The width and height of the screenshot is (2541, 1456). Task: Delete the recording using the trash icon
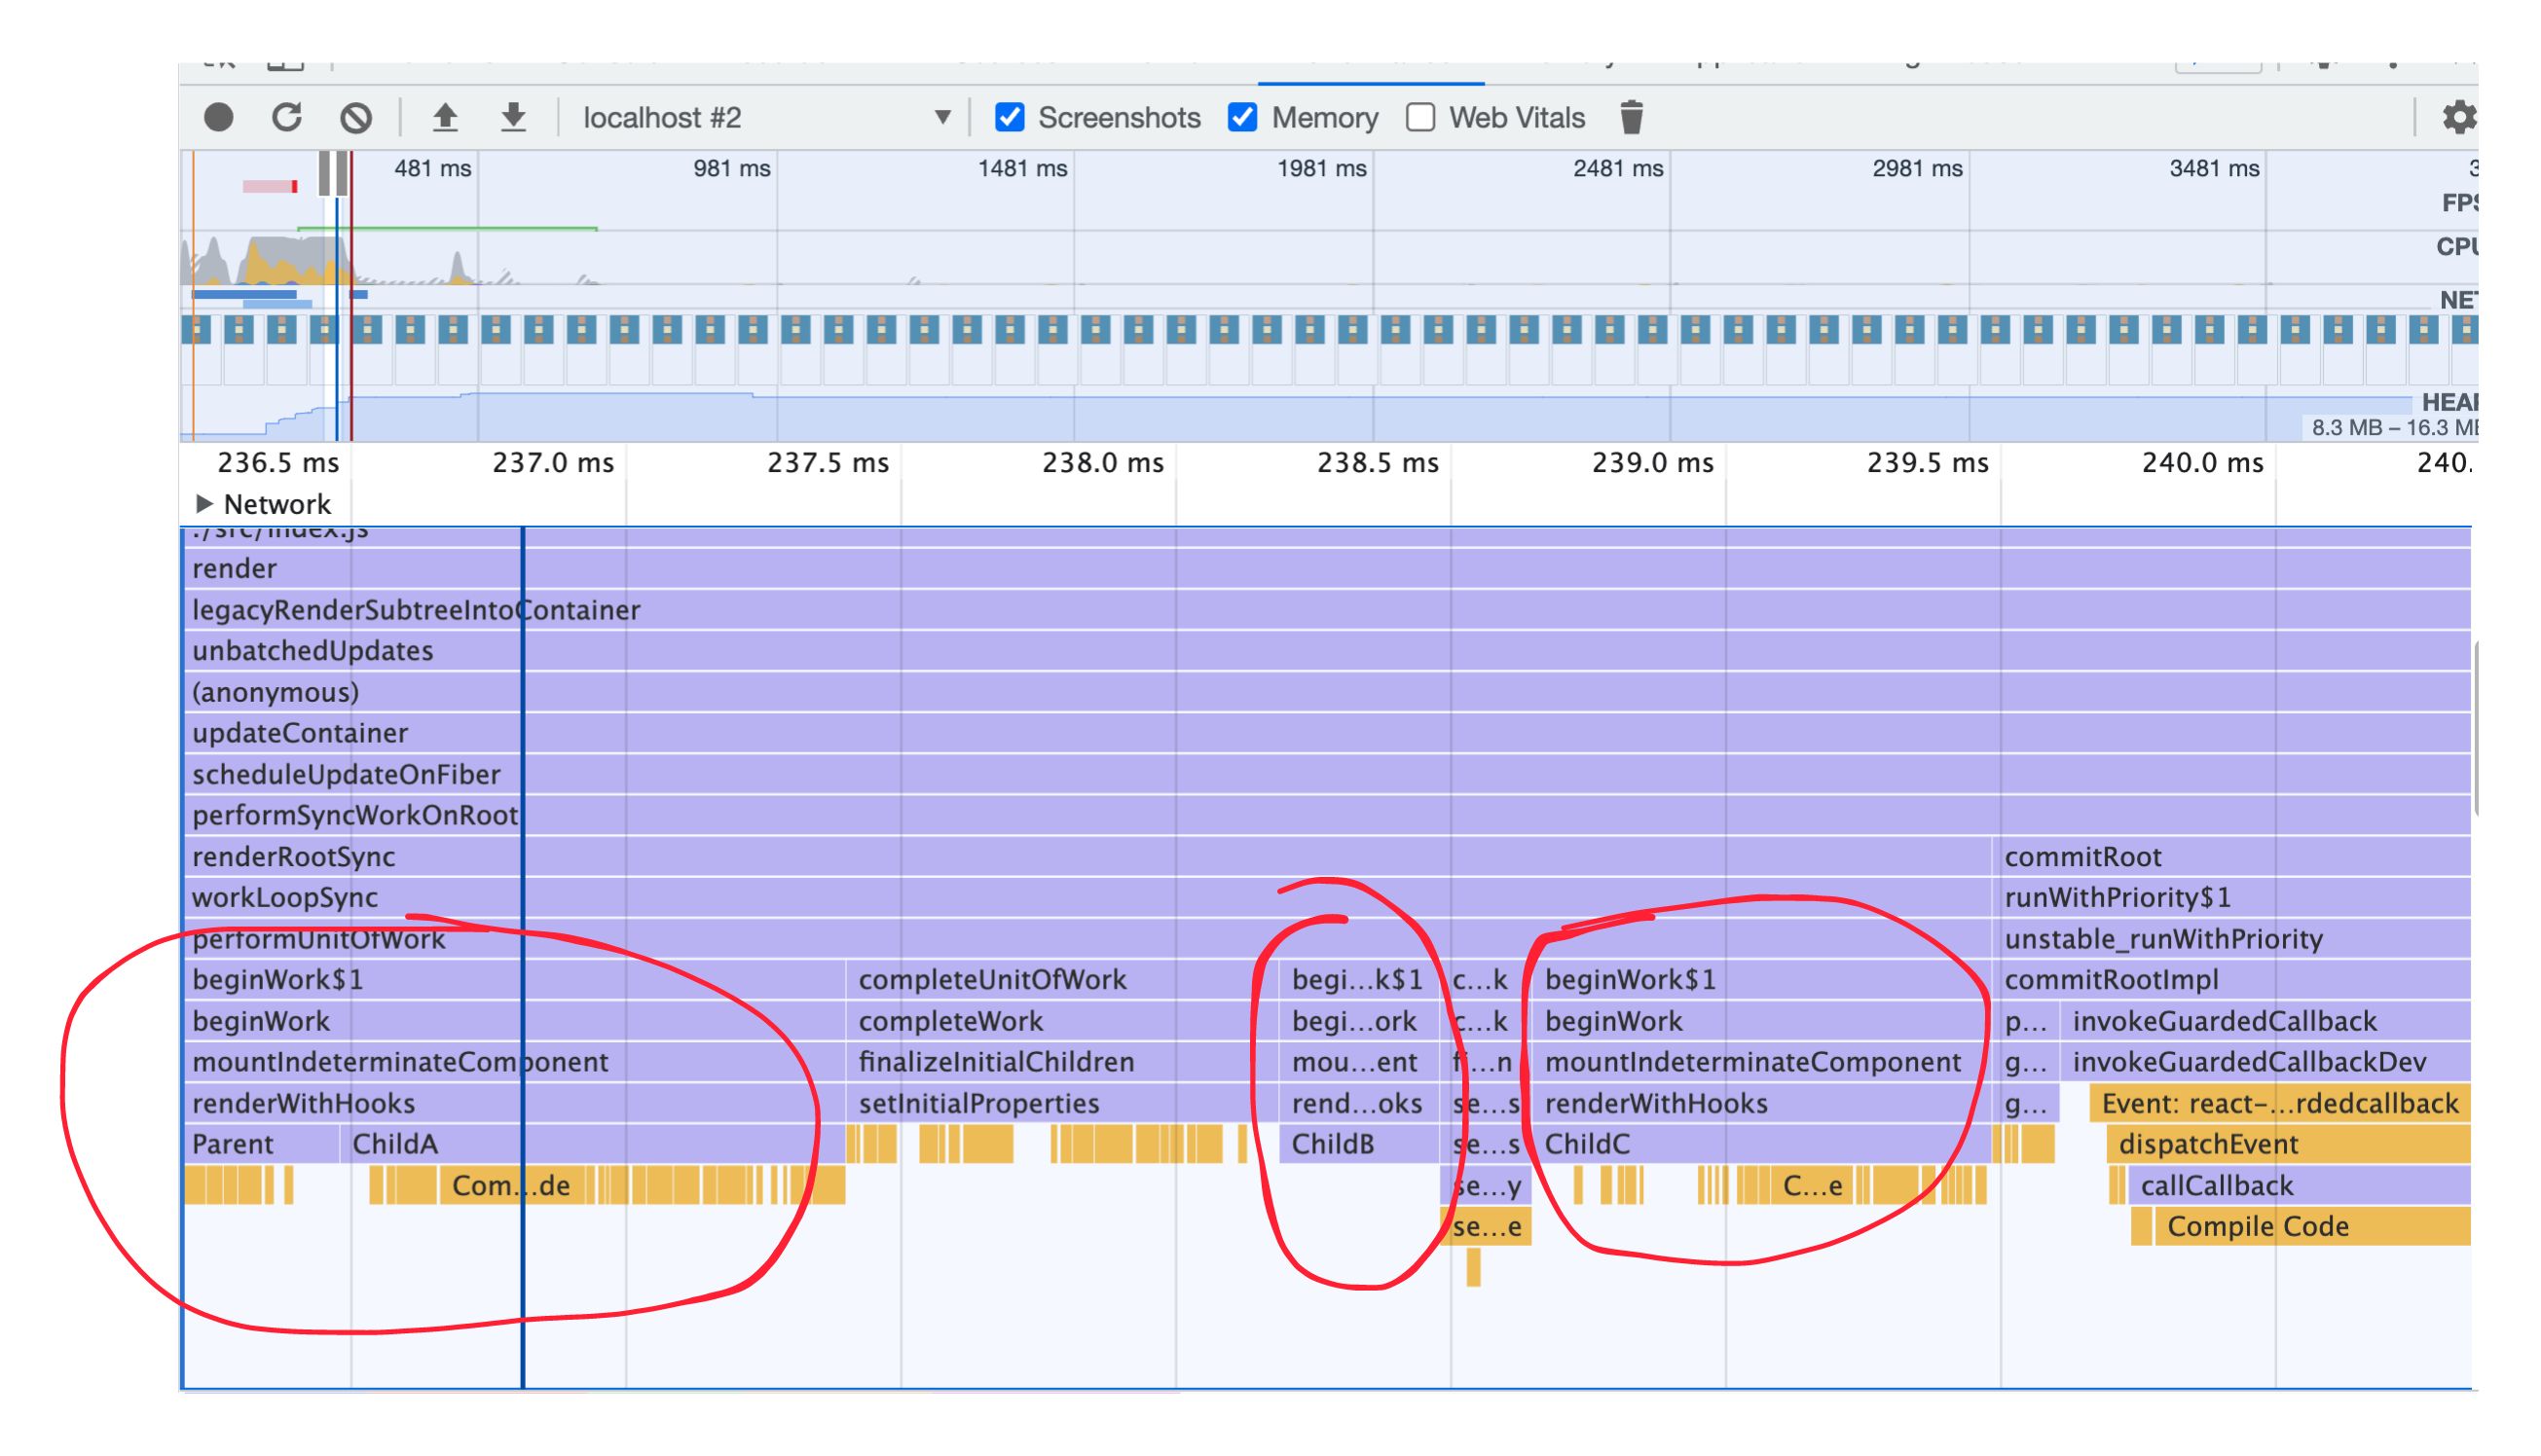[1634, 116]
